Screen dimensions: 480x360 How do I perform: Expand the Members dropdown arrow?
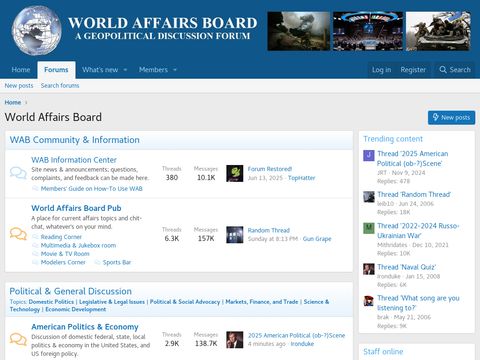(x=175, y=70)
